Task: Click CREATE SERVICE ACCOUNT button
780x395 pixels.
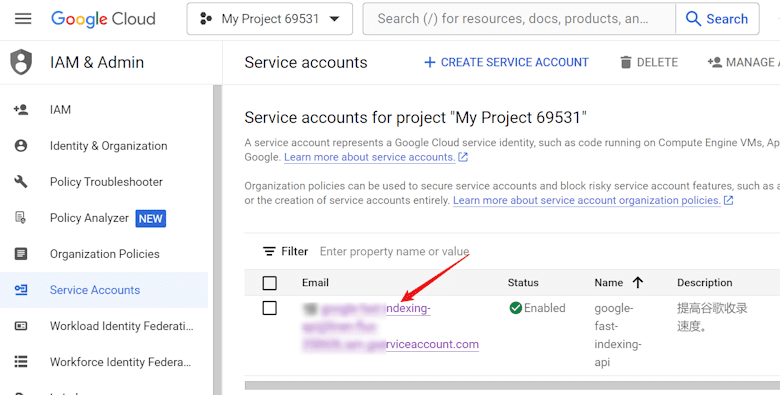Action: click(506, 62)
